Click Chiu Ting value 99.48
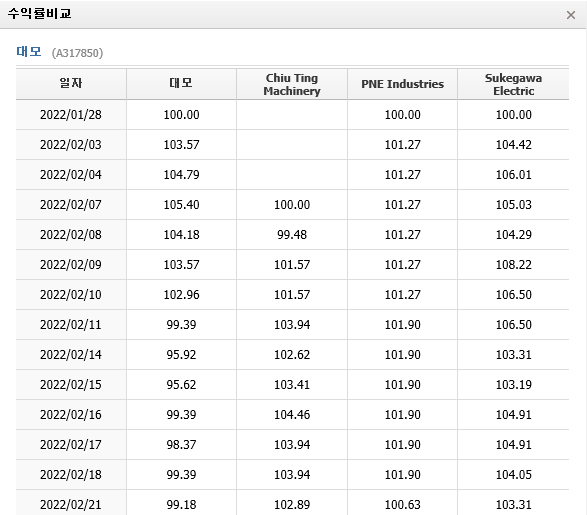Viewport: 587px width, 515px height. 292,234
